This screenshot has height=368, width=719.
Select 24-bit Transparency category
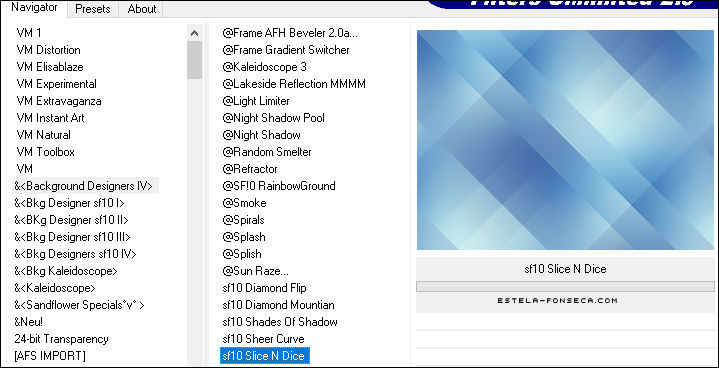coord(61,339)
